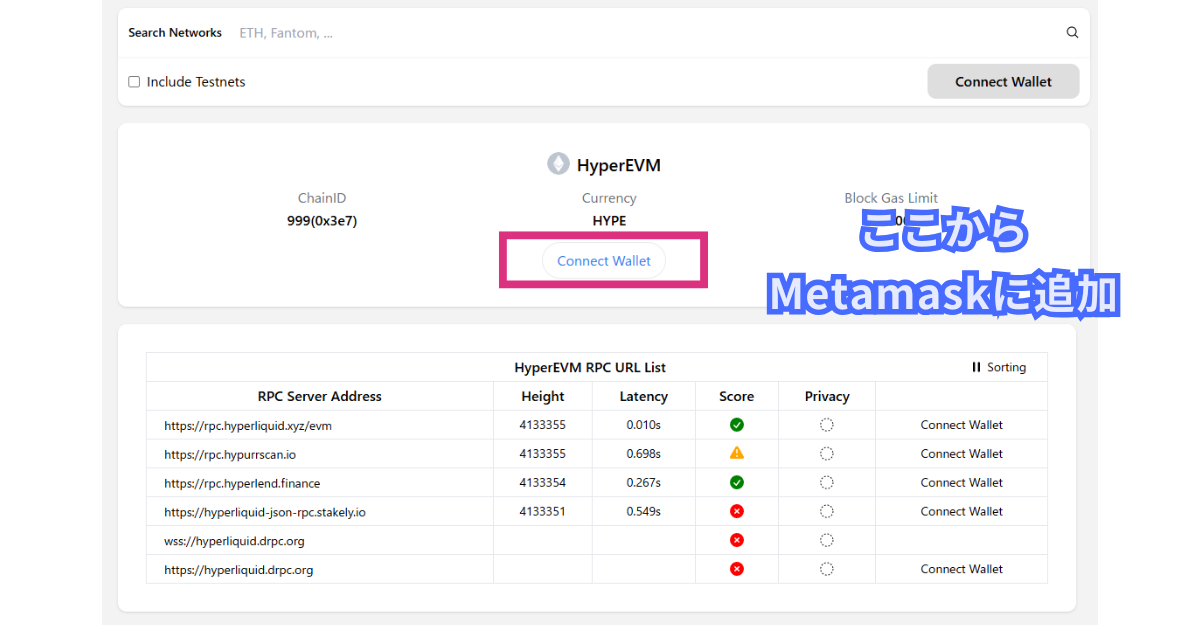
Task: Click privacy circle icon for rpc.hypurrscan.io
Action: coord(827,453)
